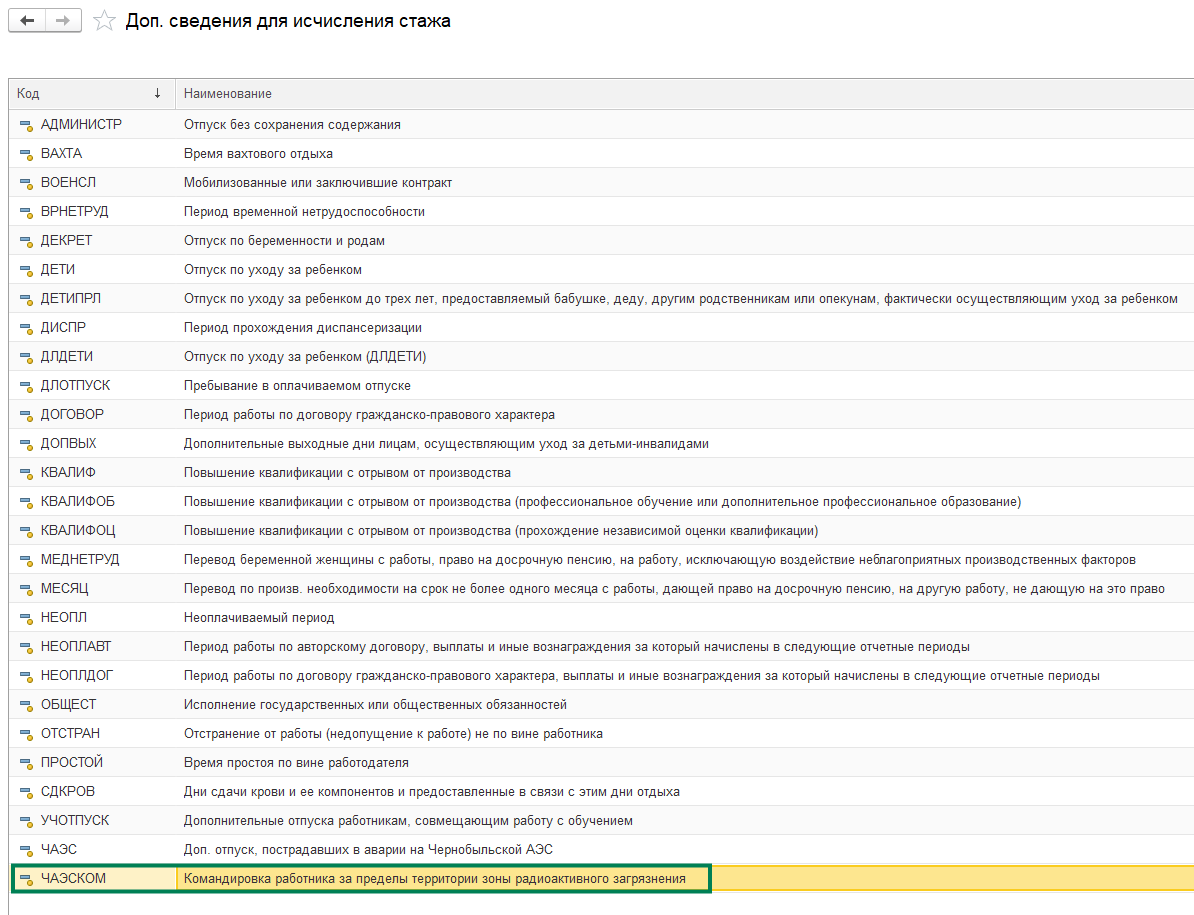Click the row icon next to КВАЛИФОЦ
Screen dimensions: 1194x915
(x=26, y=531)
